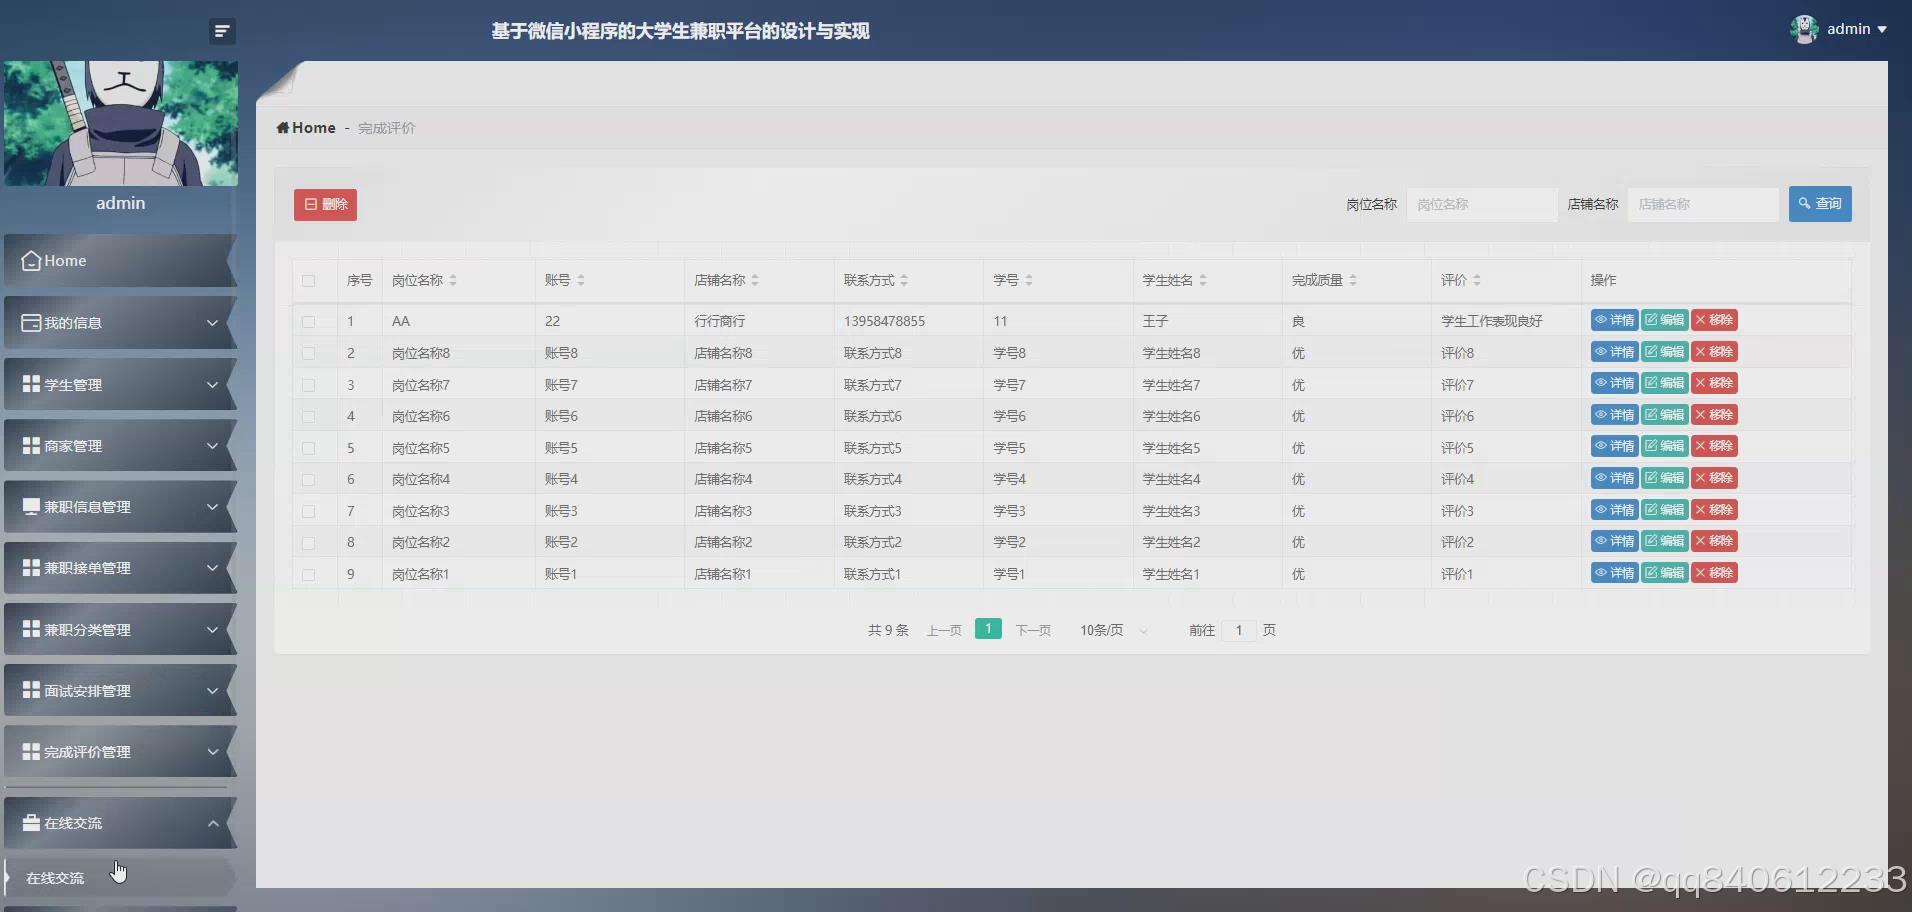Click 详情 on the first table row
The width and height of the screenshot is (1912, 912).
point(1614,320)
